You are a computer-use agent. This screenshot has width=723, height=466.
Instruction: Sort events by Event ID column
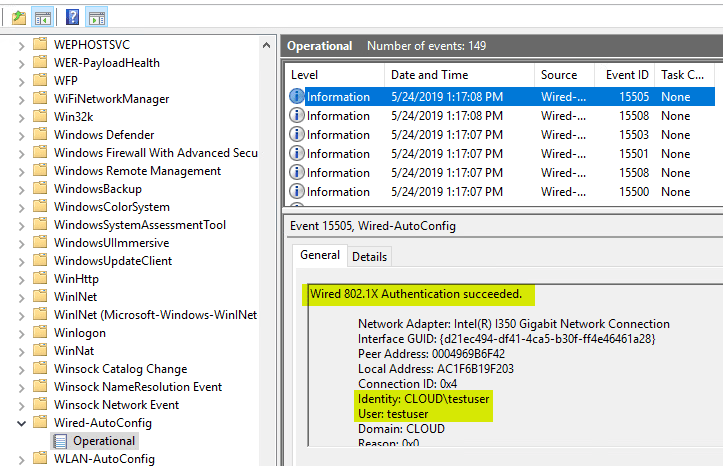(x=626, y=75)
